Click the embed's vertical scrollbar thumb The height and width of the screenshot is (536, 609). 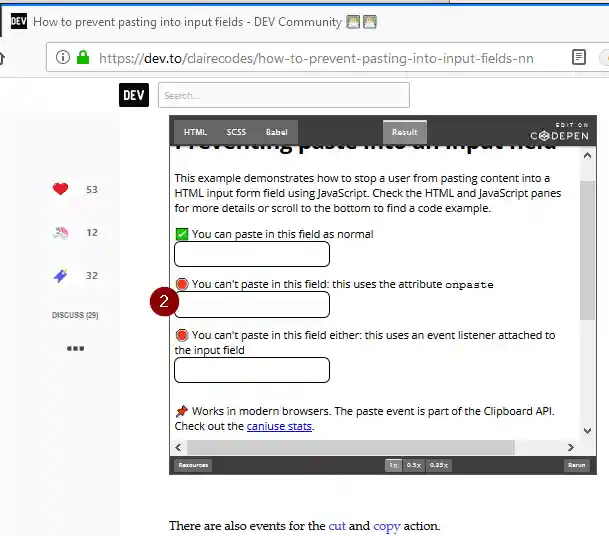587,250
